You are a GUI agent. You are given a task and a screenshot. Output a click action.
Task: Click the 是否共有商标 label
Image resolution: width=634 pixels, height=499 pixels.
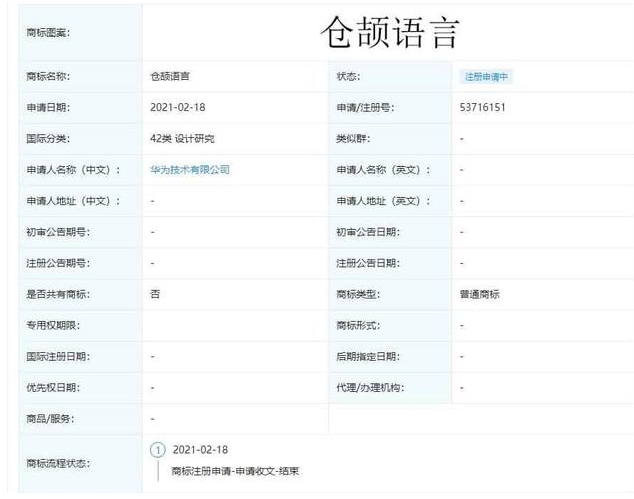coord(58,294)
